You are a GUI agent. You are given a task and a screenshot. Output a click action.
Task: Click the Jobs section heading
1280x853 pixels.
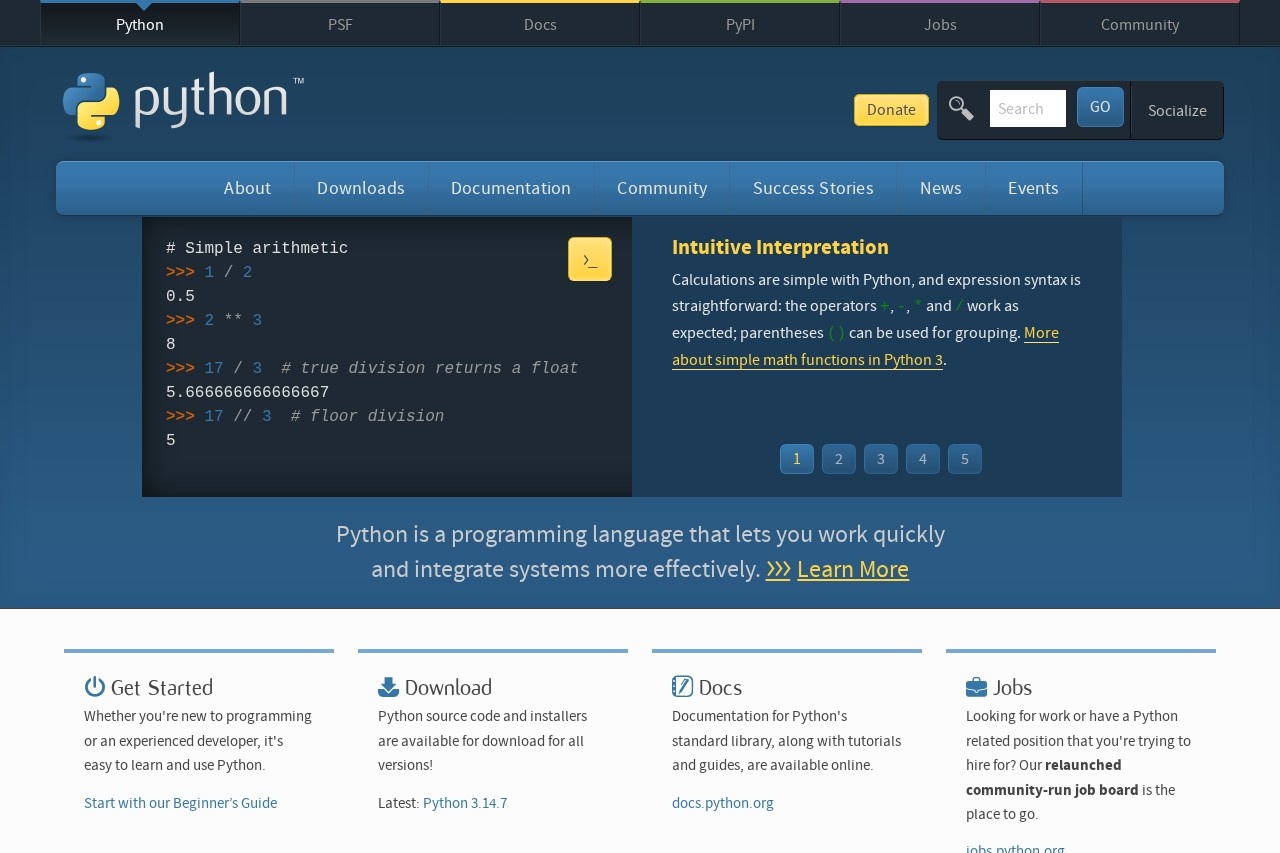(x=1012, y=687)
